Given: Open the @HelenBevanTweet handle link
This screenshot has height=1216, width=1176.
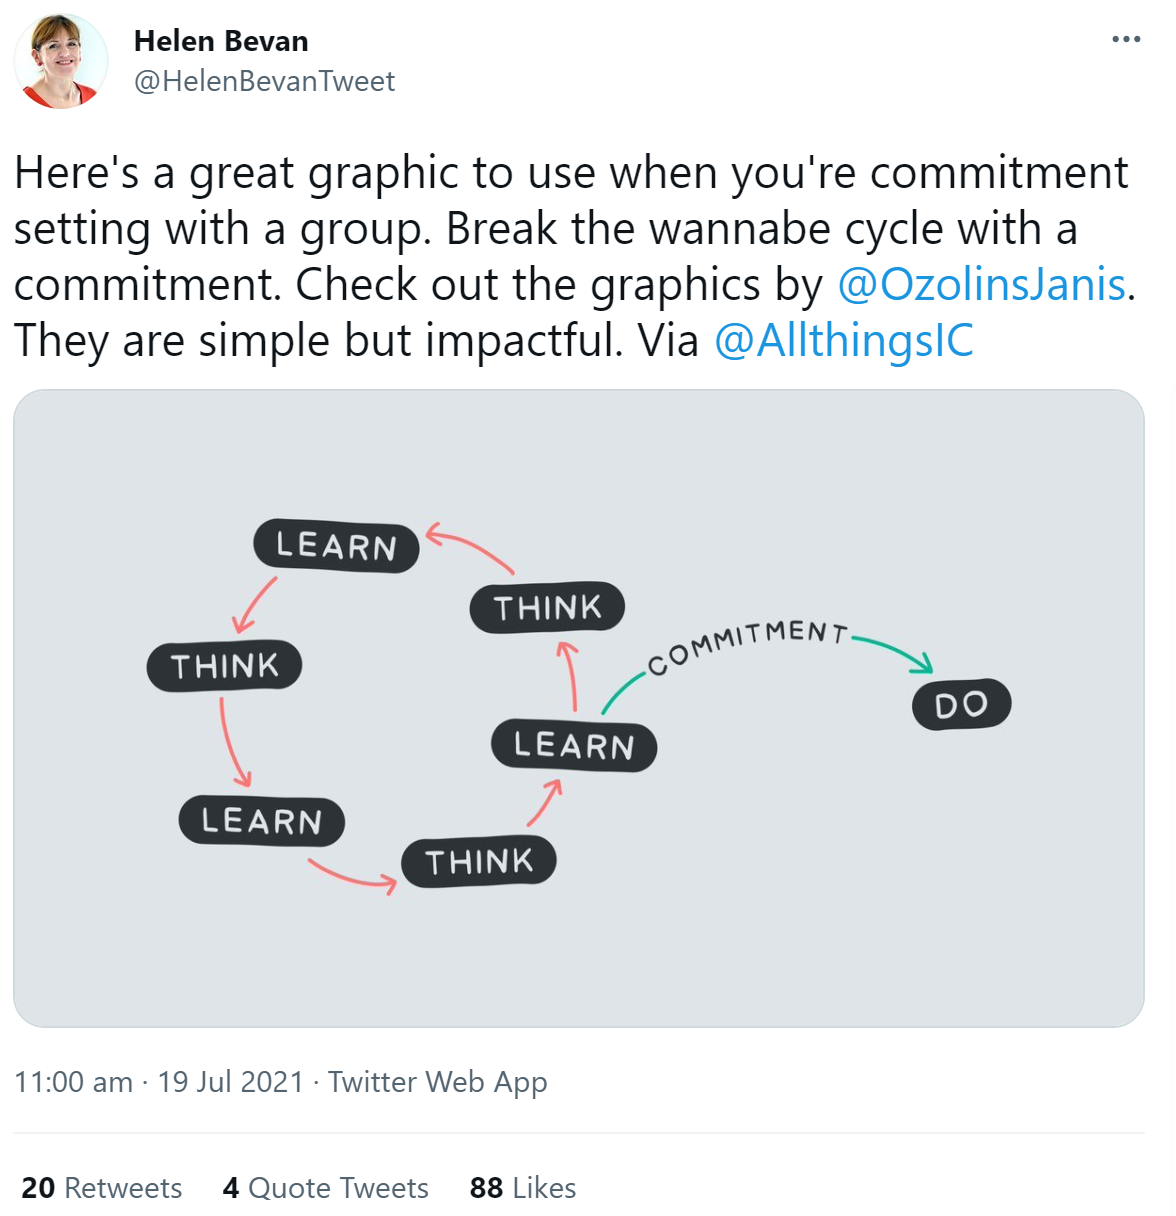Looking at the screenshot, I should (x=264, y=81).
